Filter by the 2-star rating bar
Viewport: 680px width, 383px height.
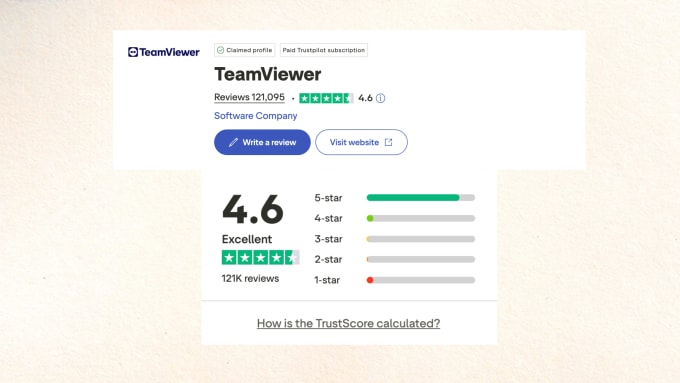point(421,259)
